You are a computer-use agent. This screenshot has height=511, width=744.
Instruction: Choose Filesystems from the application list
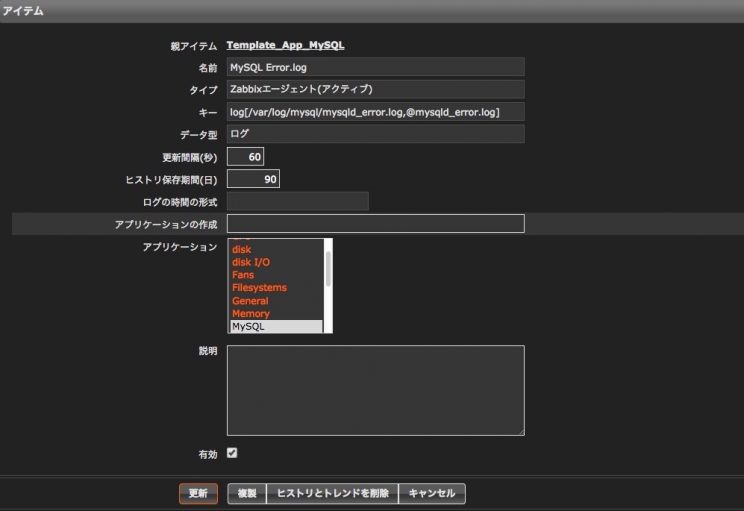click(259, 288)
